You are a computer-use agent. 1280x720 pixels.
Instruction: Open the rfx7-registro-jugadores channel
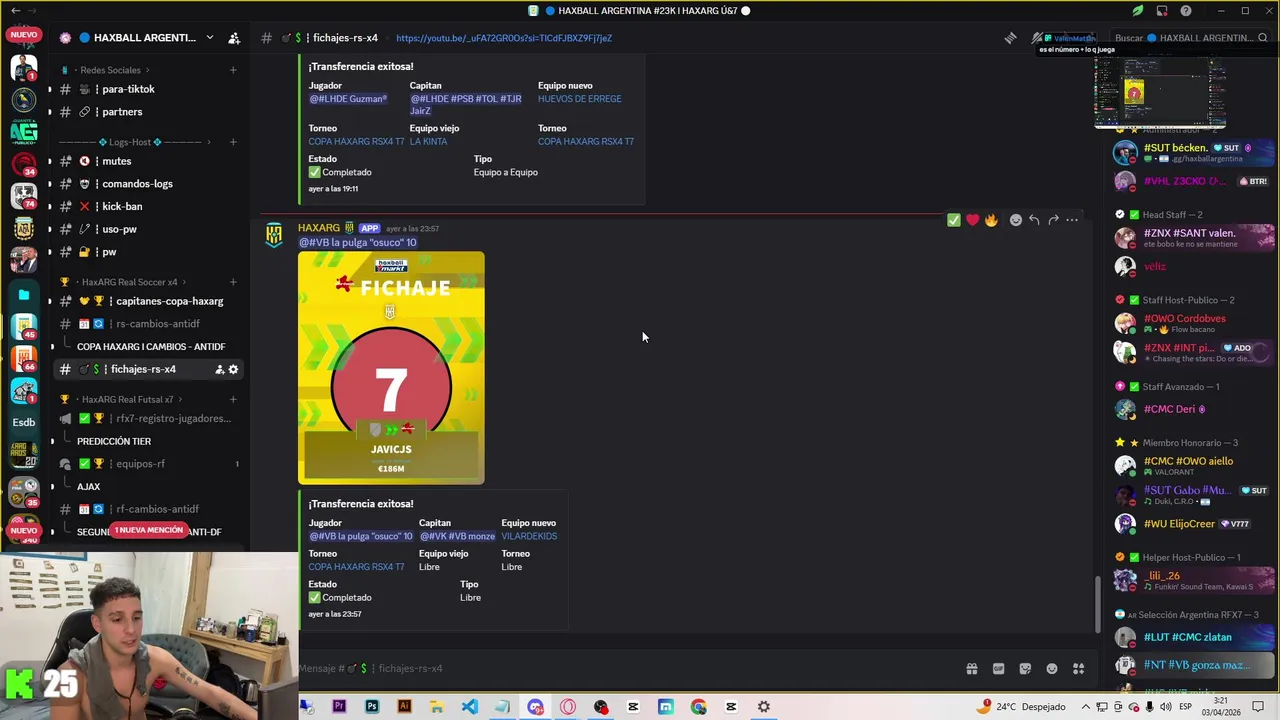(x=173, y=419)
